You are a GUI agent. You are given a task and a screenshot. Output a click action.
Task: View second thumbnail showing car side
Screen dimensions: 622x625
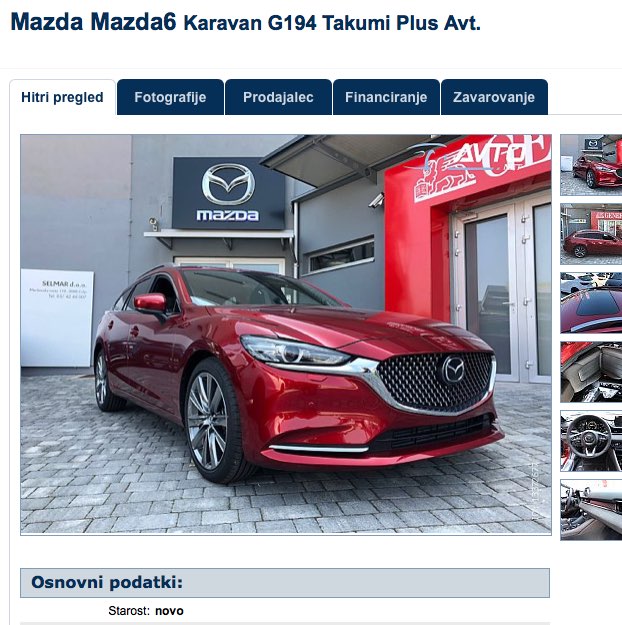[591, 234]
